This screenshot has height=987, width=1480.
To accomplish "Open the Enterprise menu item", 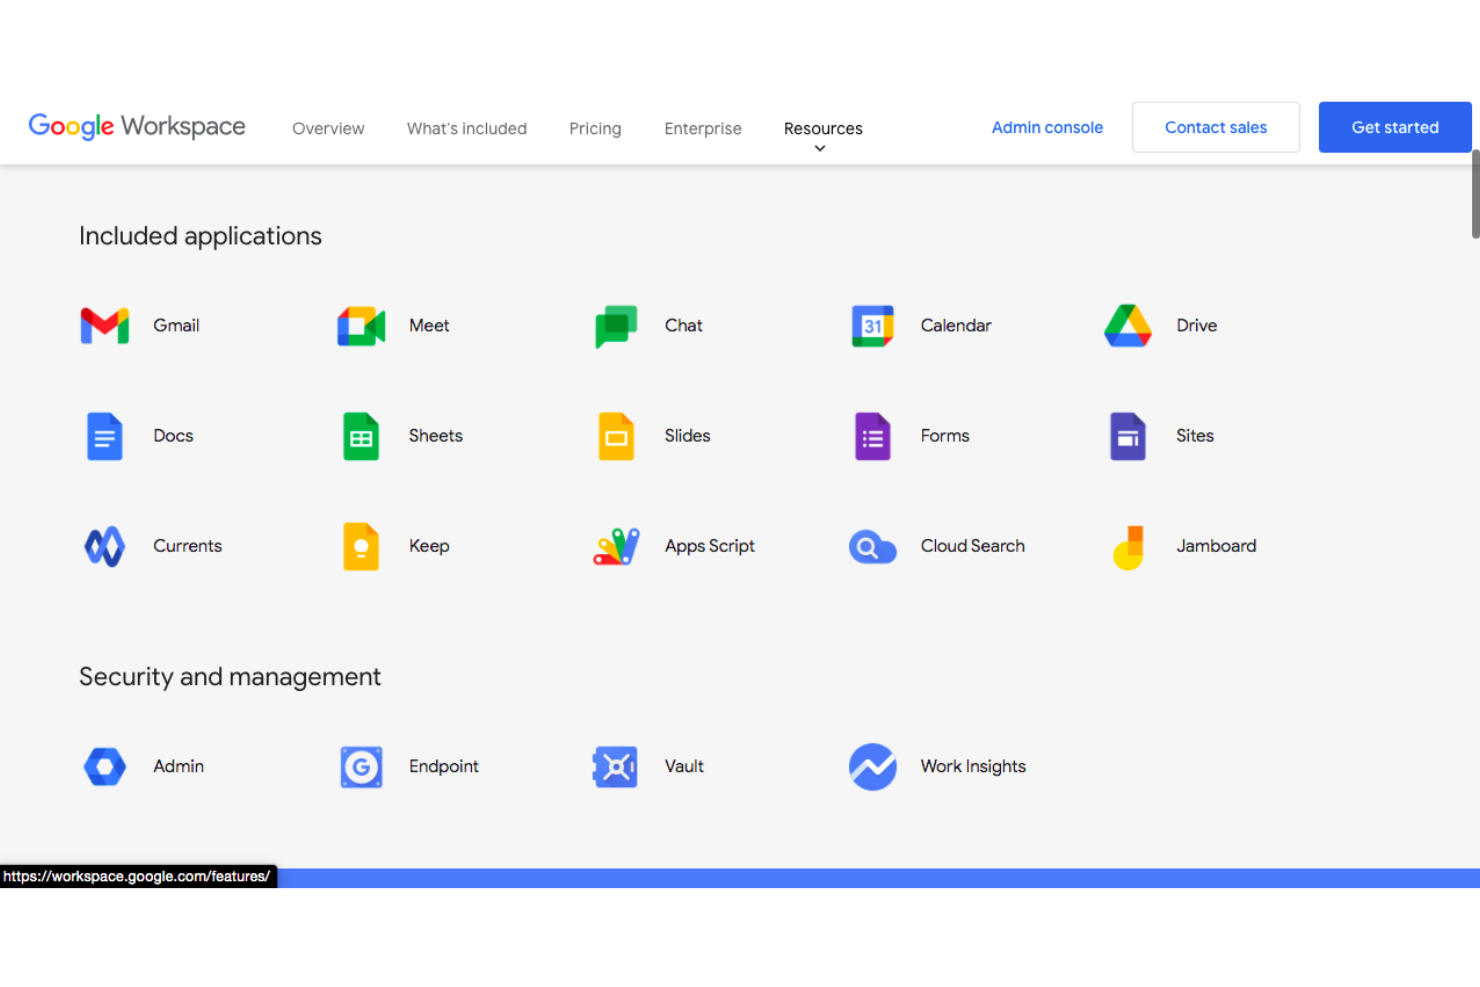I will (x=703, y=128).
